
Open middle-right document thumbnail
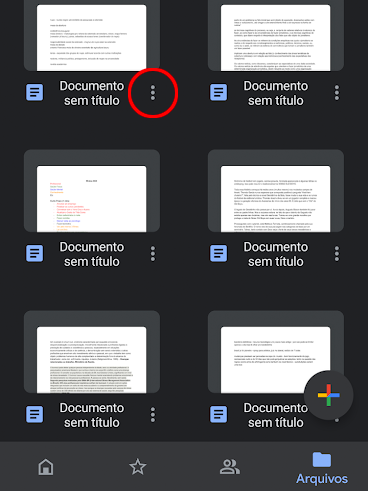coord(276,191)
